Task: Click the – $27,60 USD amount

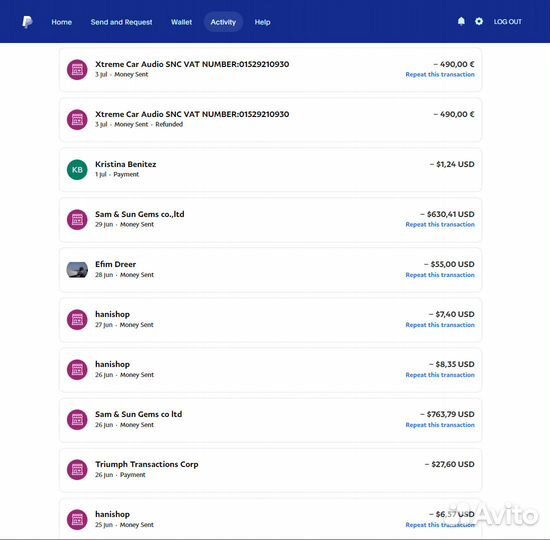Action: (449, 464)
